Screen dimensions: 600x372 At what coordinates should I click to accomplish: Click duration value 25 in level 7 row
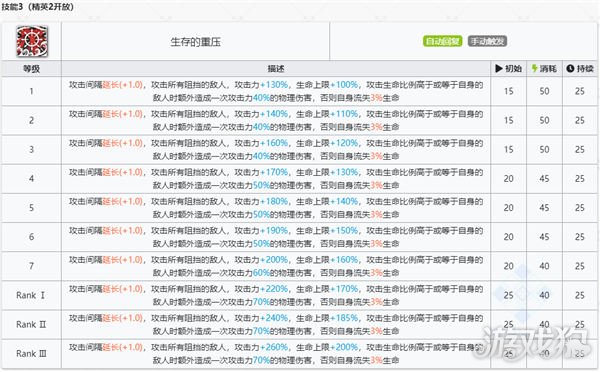[x=580, y=266]
